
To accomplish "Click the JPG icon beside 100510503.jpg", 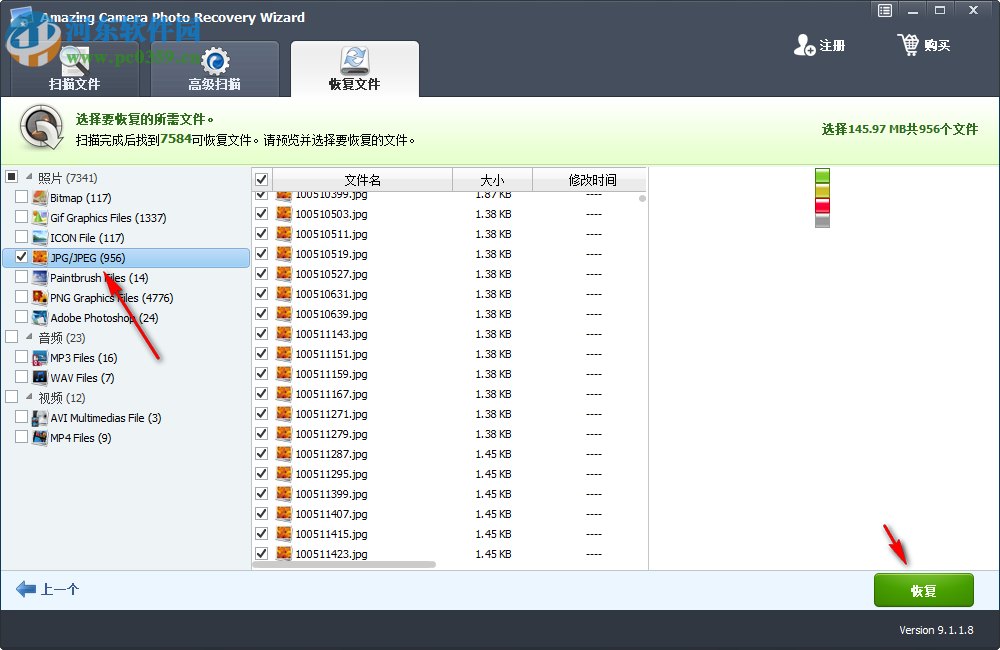I will 284,214.
